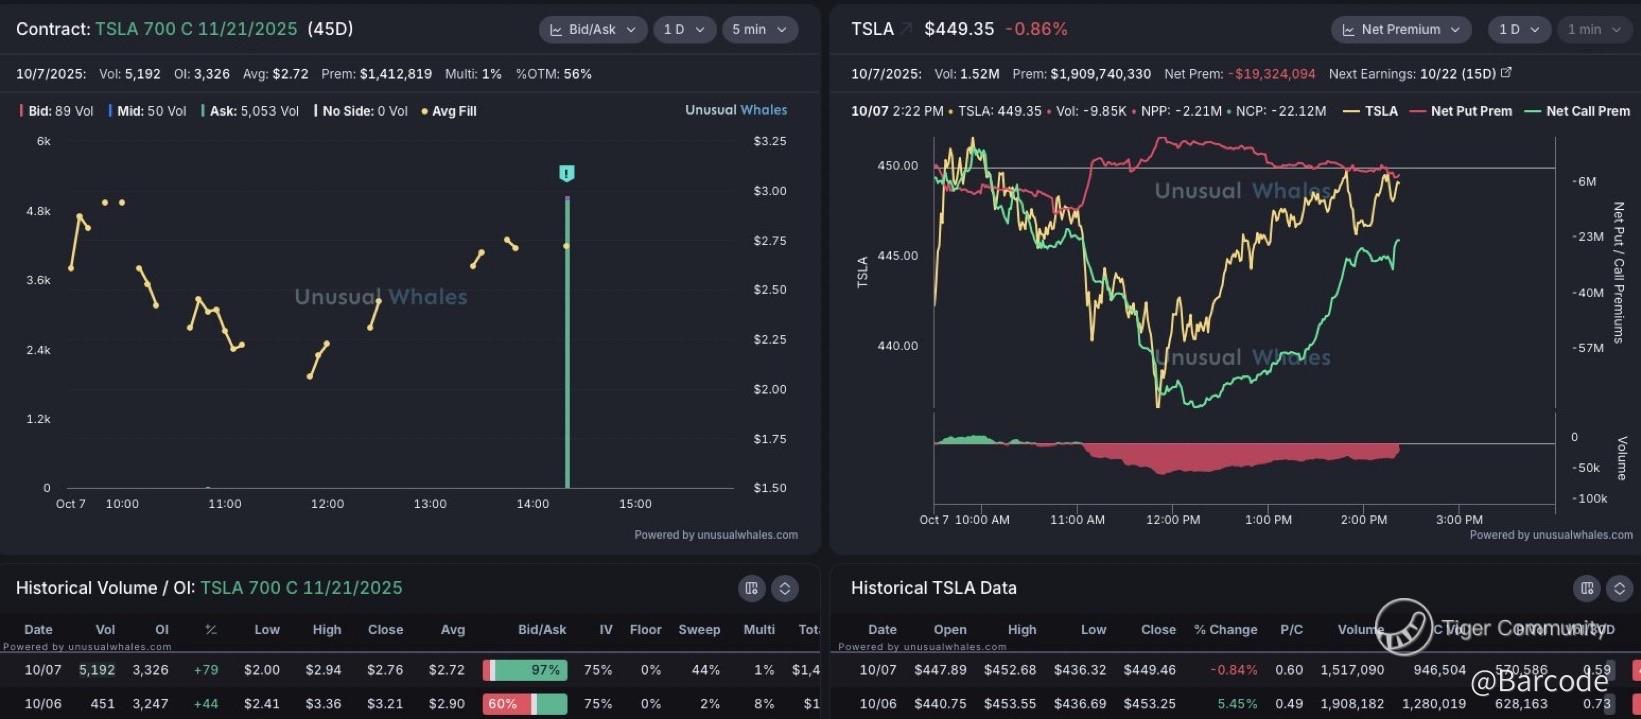Click the green ask volume bar in chart

pyautogui.click(x=567, y=345)
